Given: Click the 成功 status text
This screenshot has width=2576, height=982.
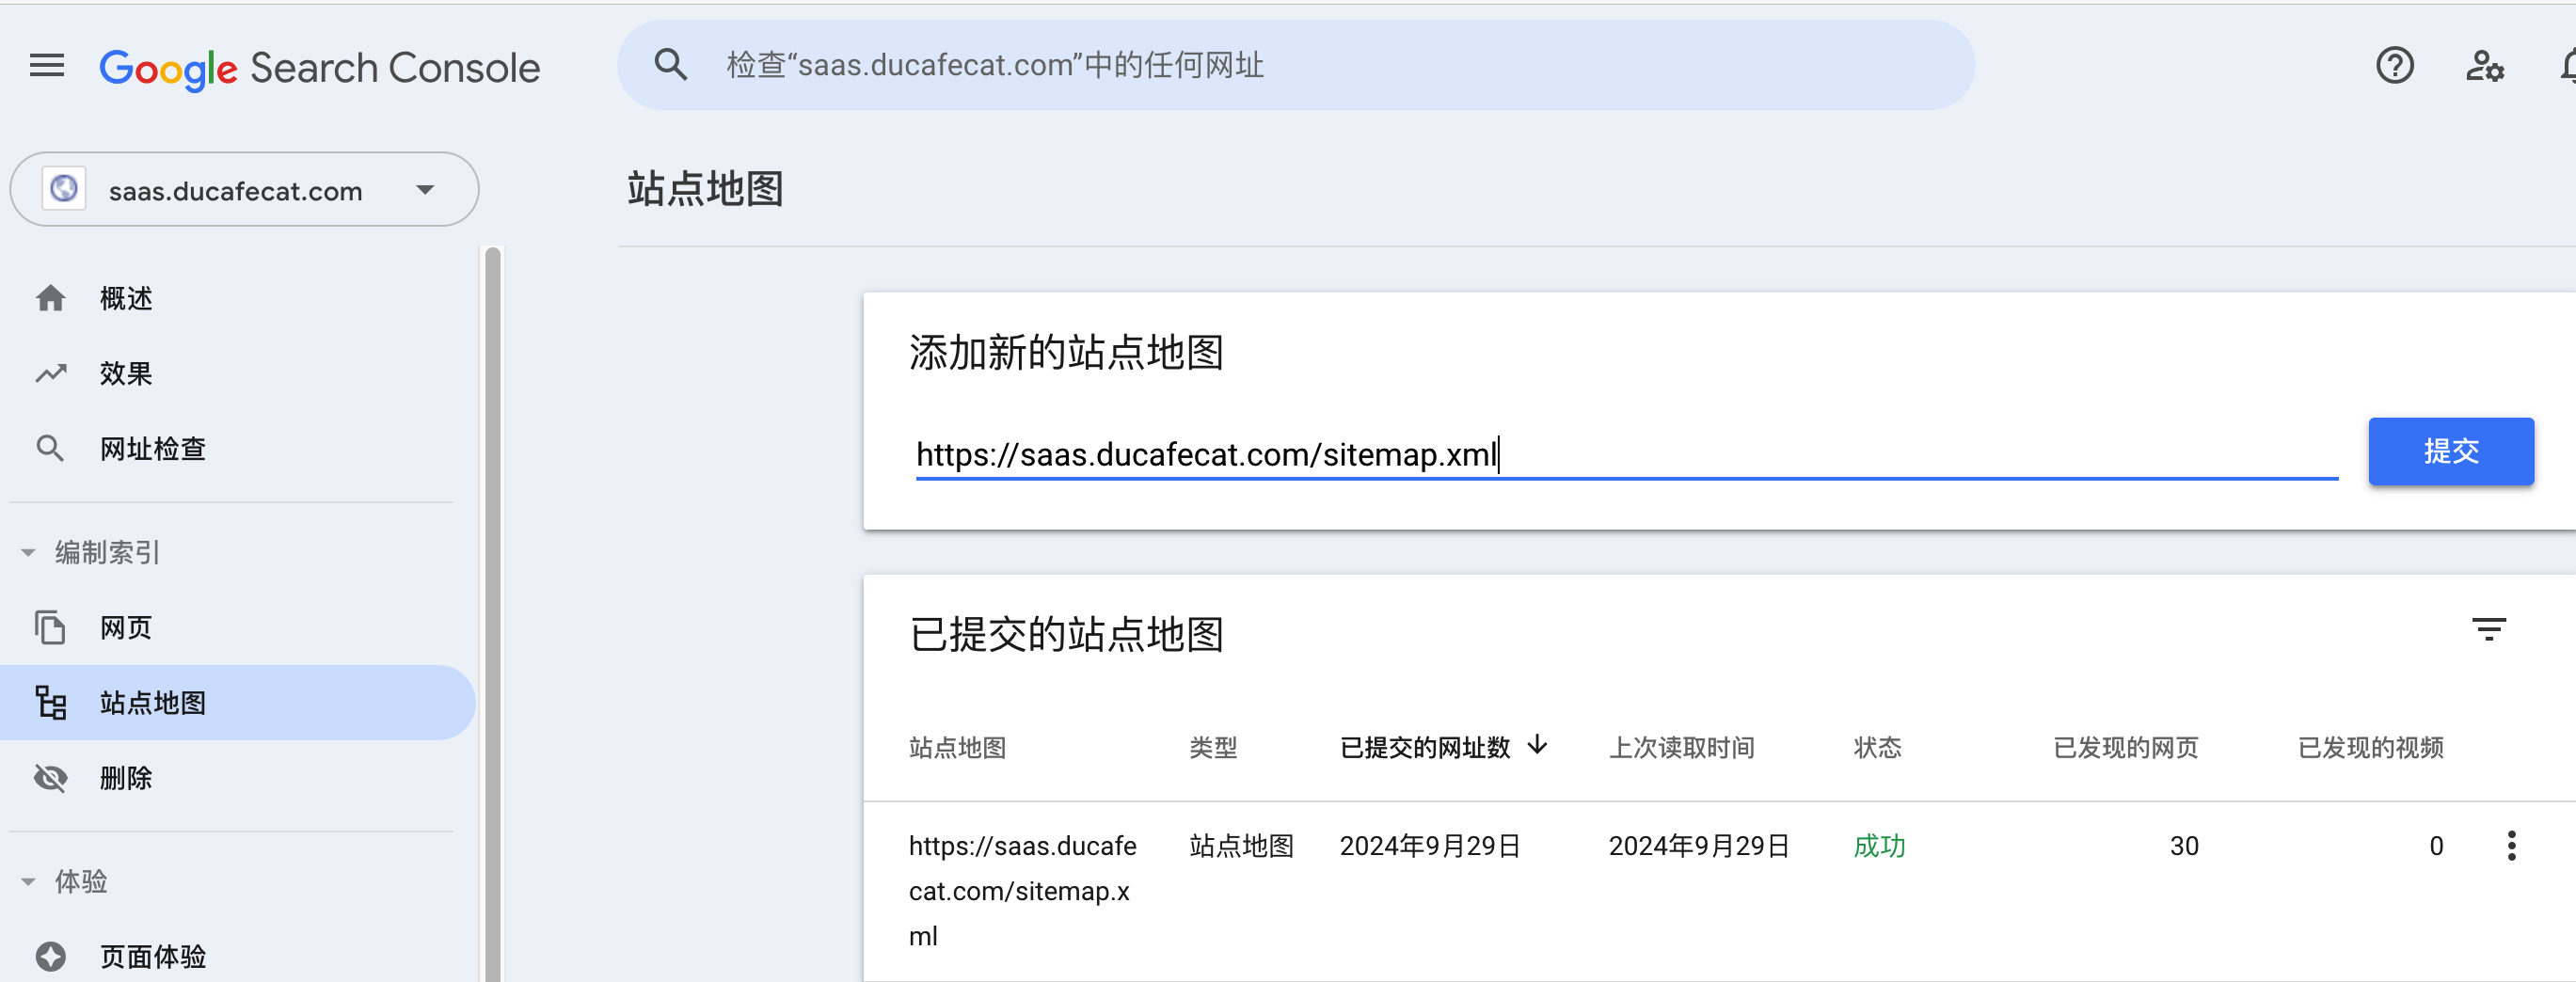Looking at the screenshot, I should pyautogui.click(x=1879, y=846).
